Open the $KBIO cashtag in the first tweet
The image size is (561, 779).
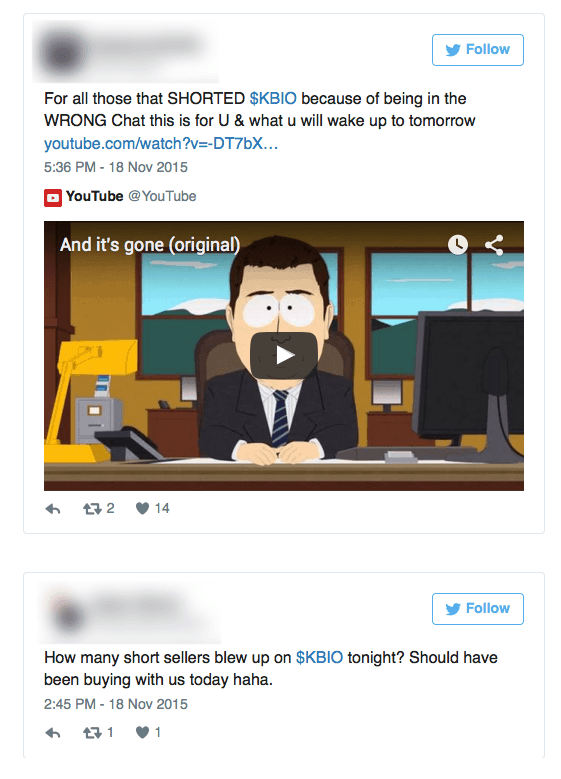[273, 98]
